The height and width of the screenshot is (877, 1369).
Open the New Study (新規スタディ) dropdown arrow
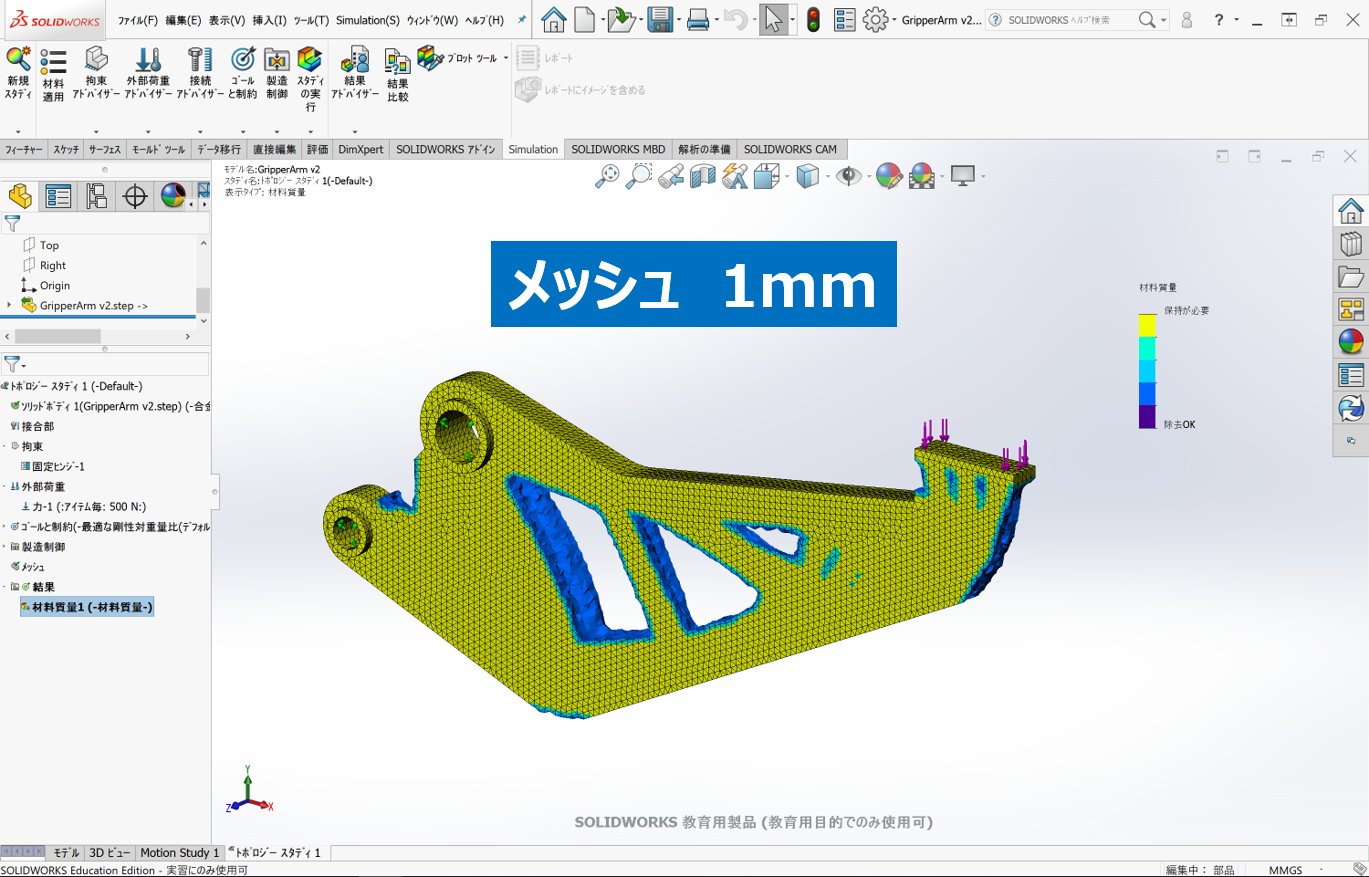(x=18, y=131)
